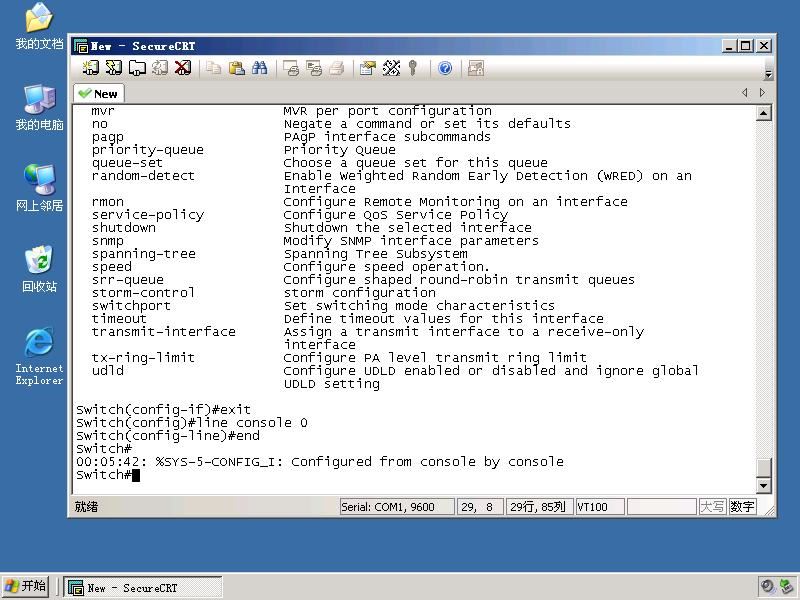Minimize the SecureCRT window
Viewport: 800px width, 600px height.
click(730, 46)
